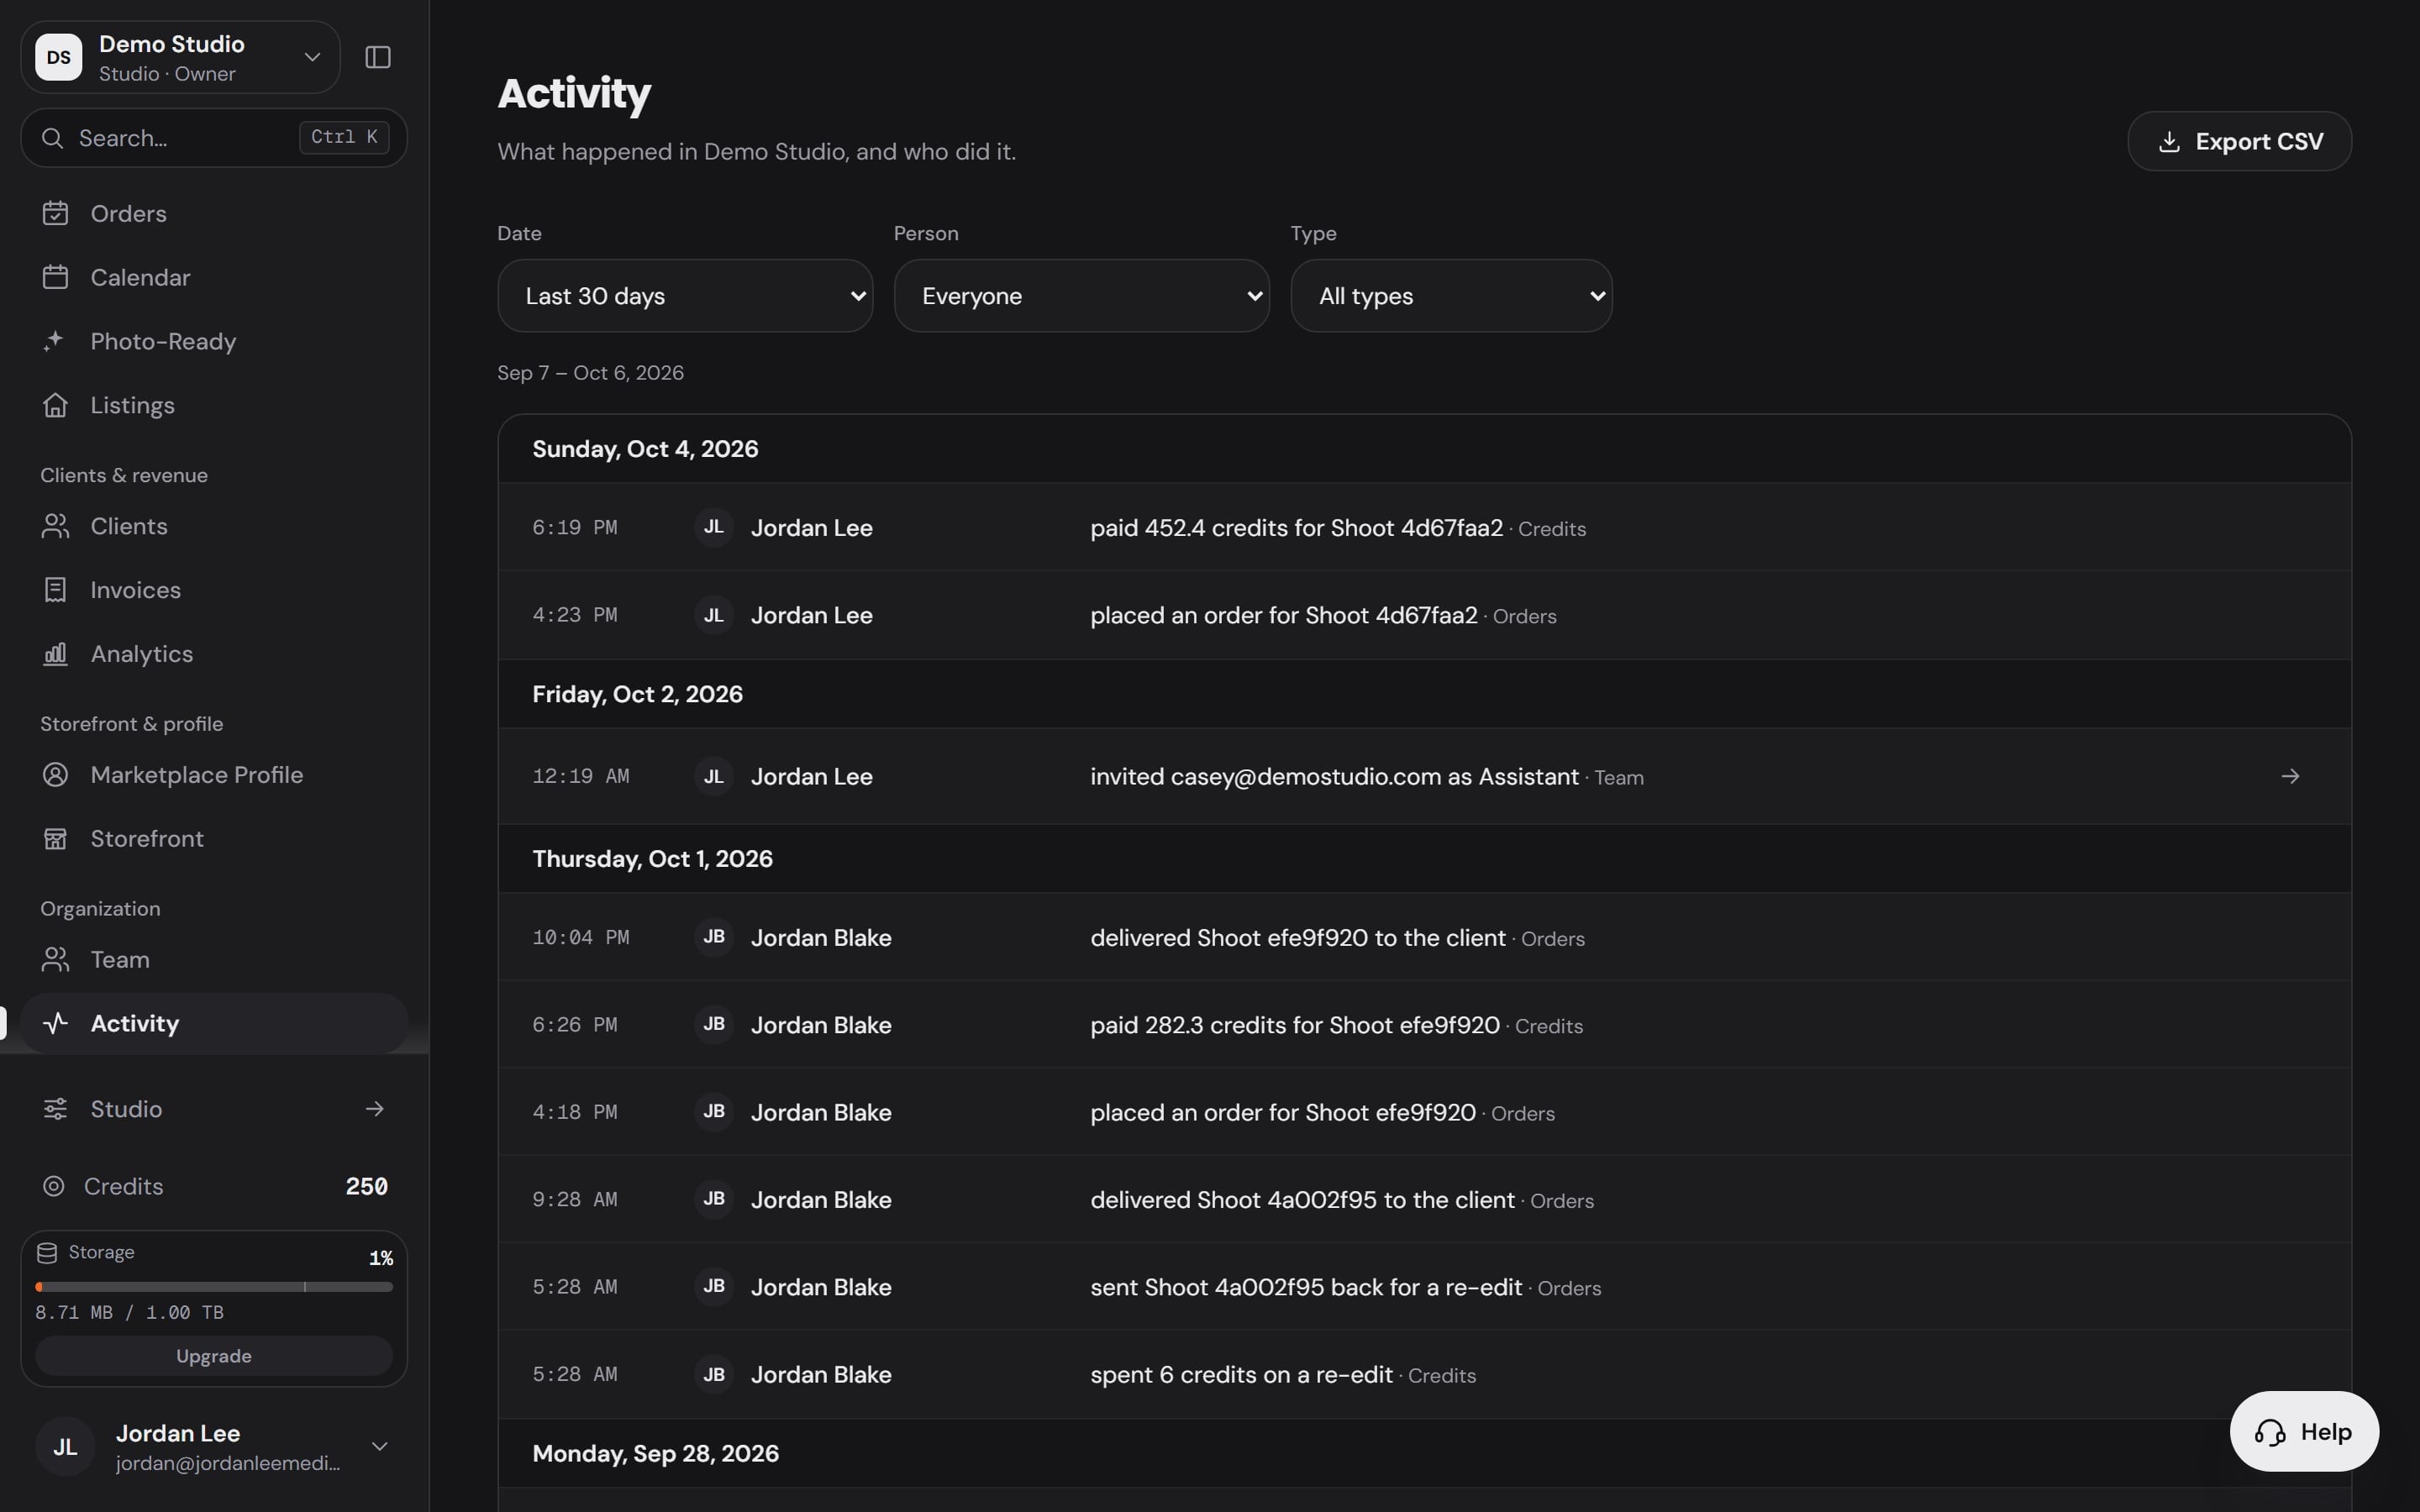
Task: Click the Search input field
Action: tap(214, 138)
